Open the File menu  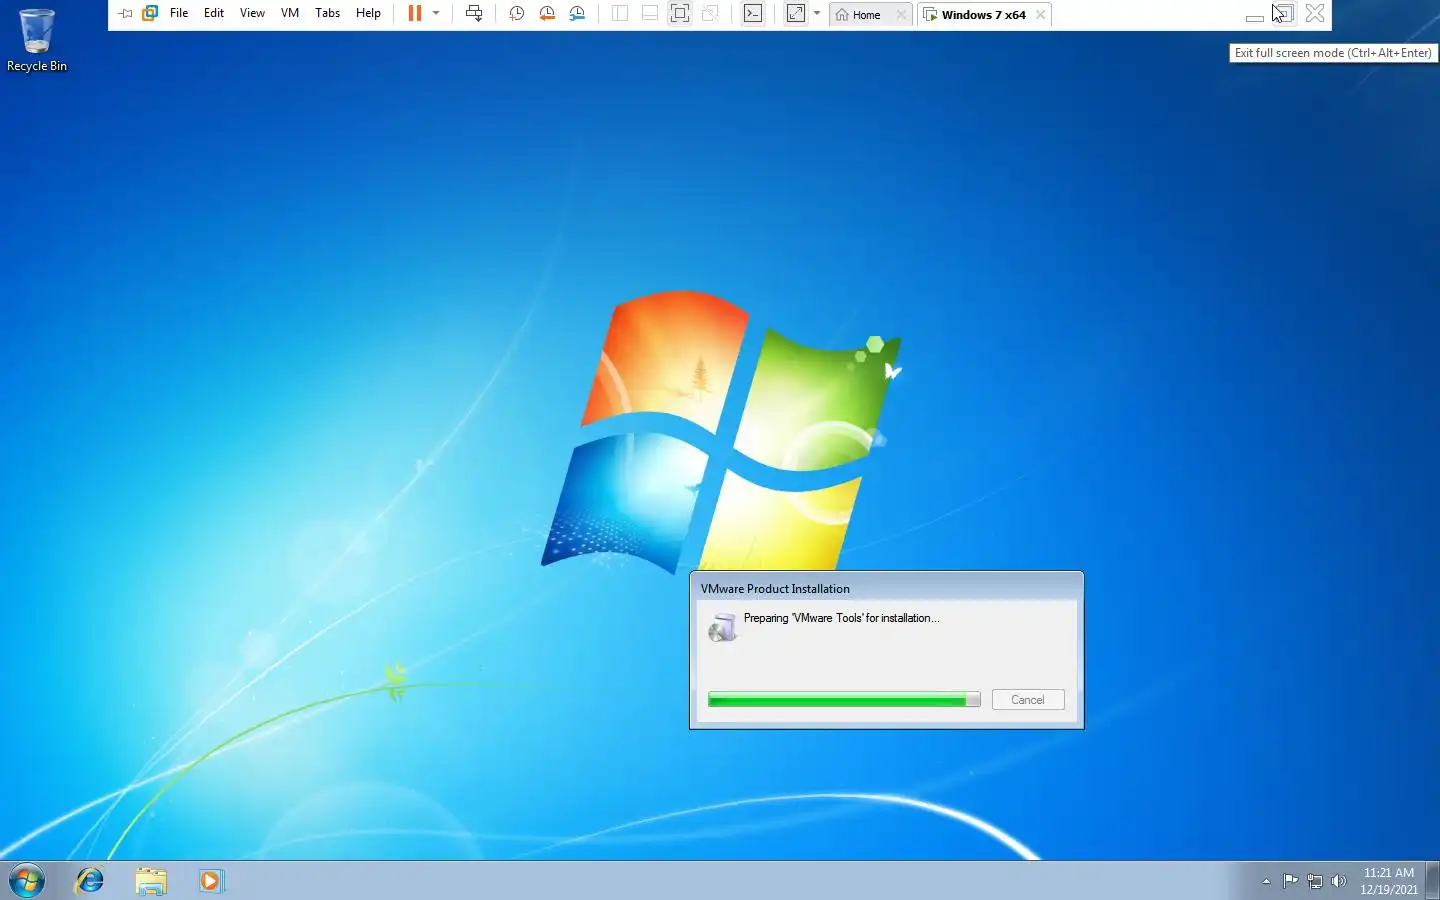[x=179, y=14]
